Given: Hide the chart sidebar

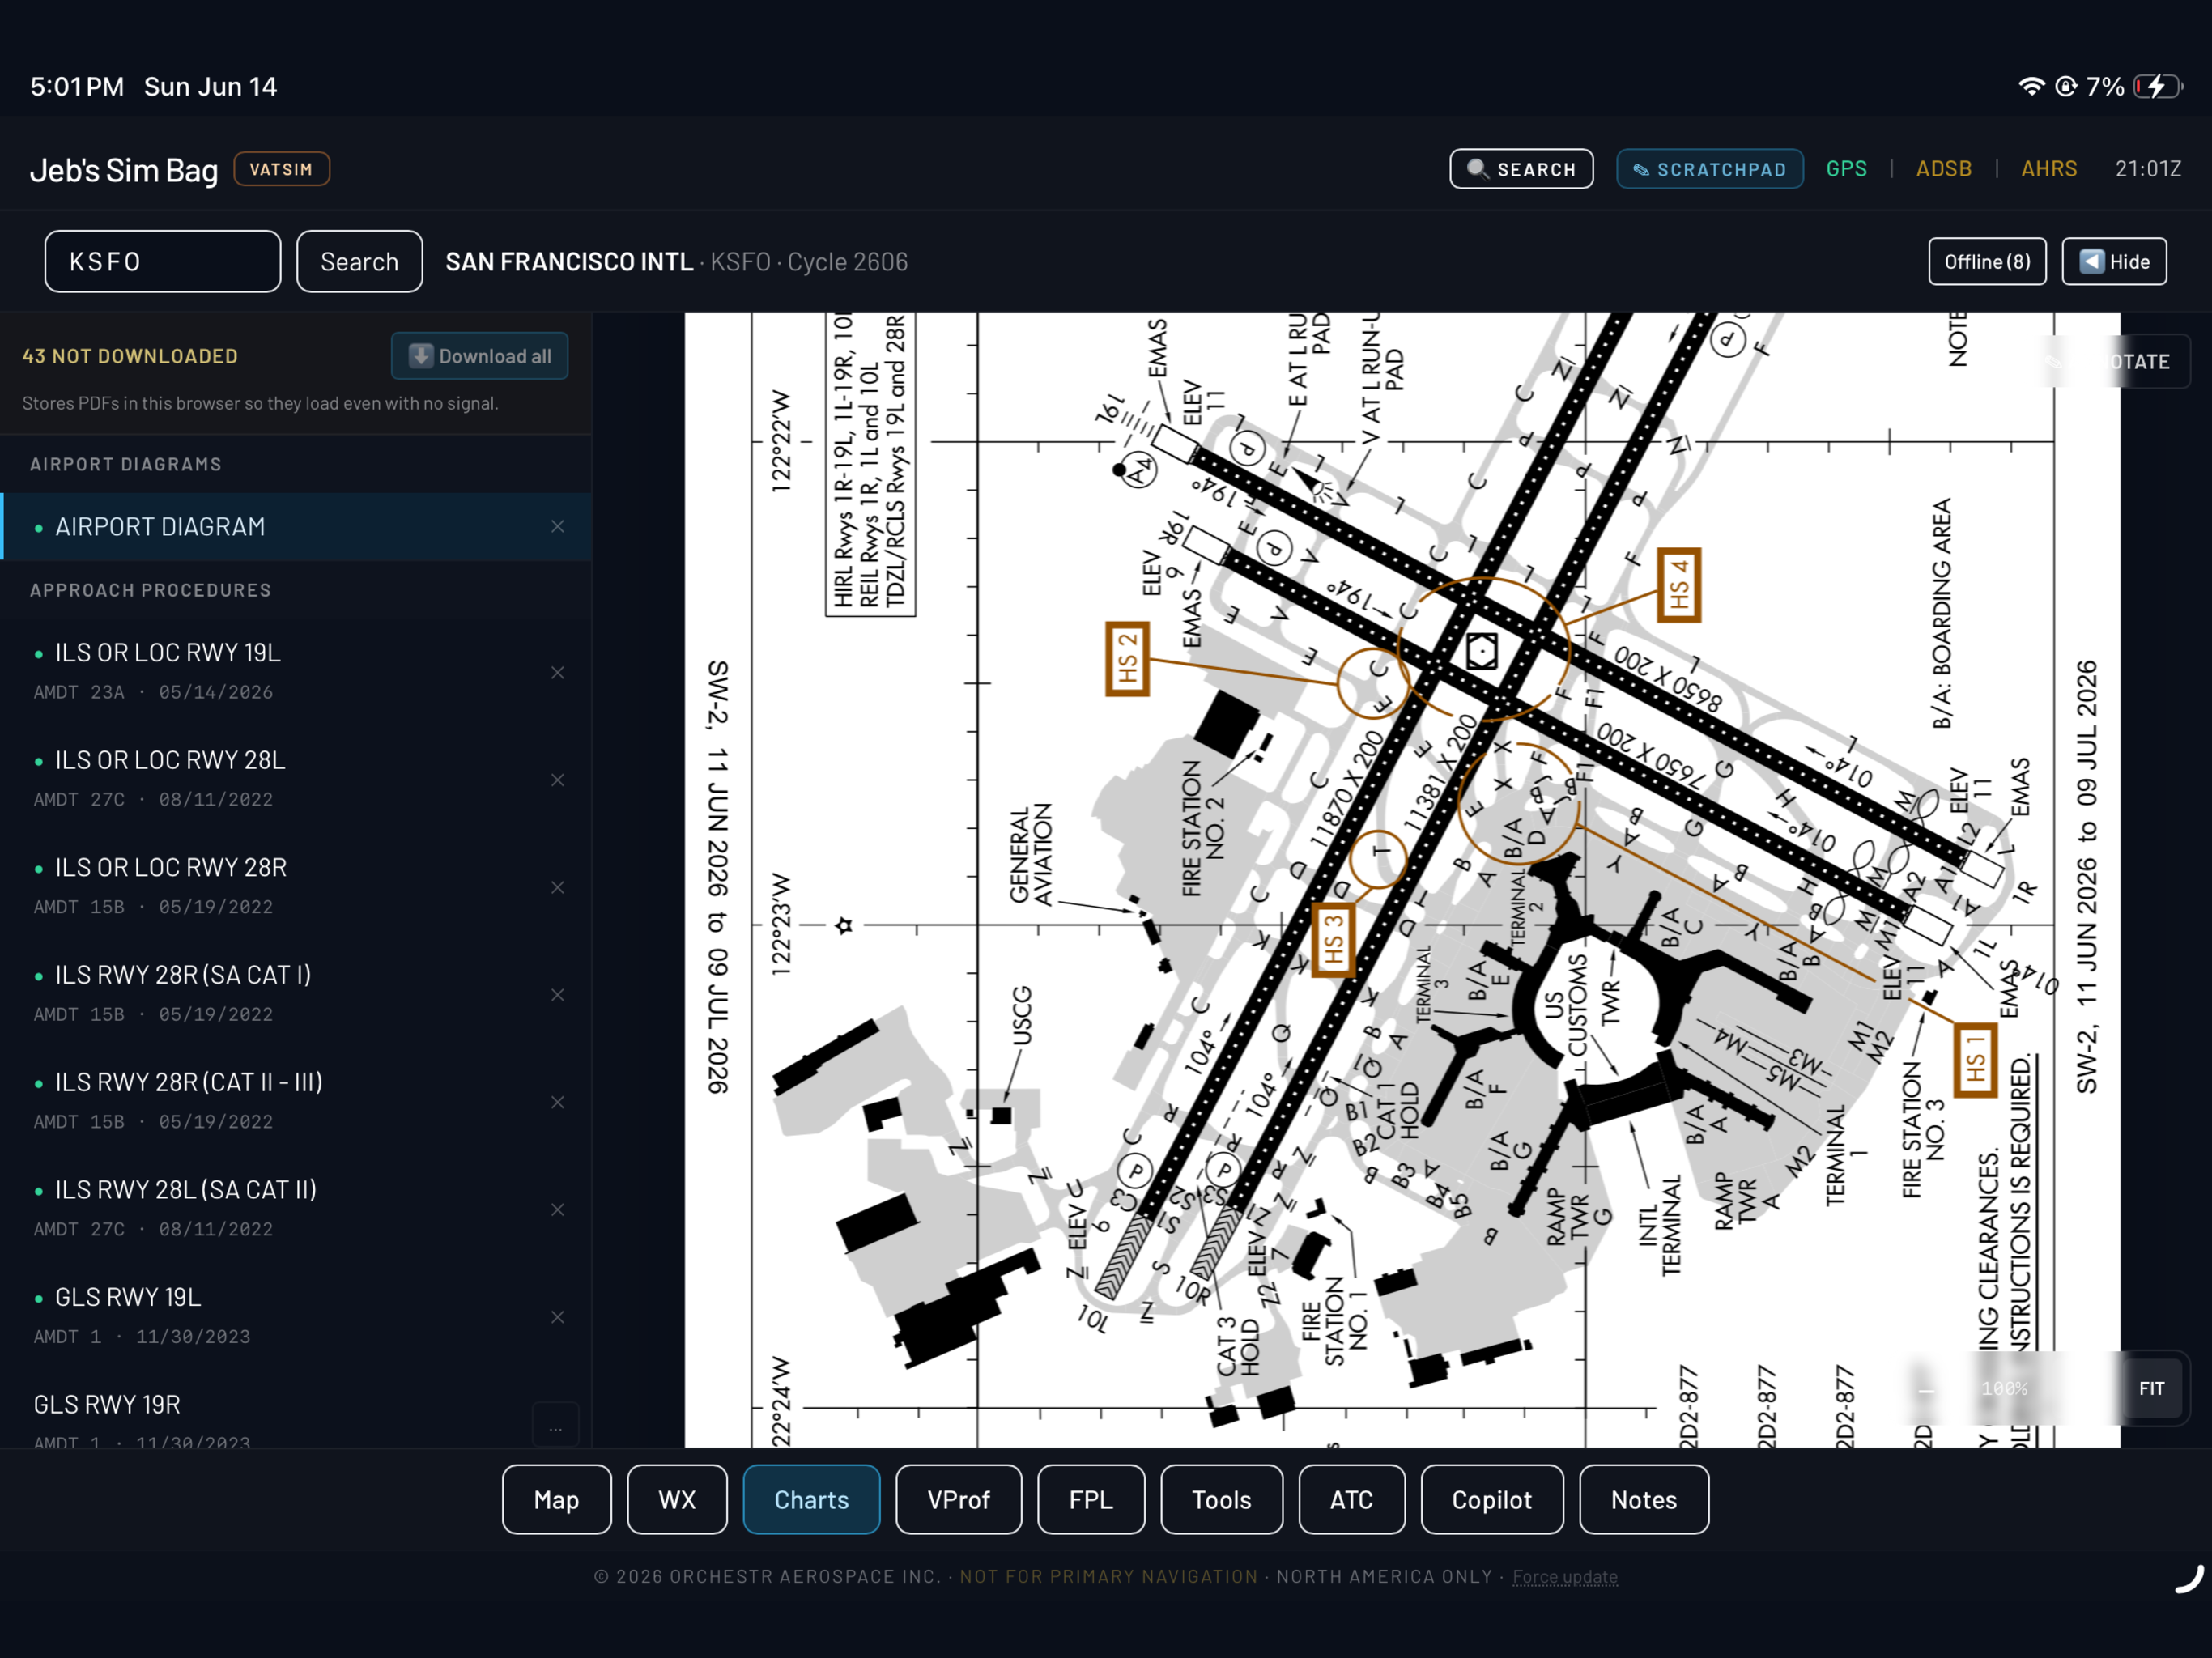Looking at the screenshot, I should [x=2113, y=261].
